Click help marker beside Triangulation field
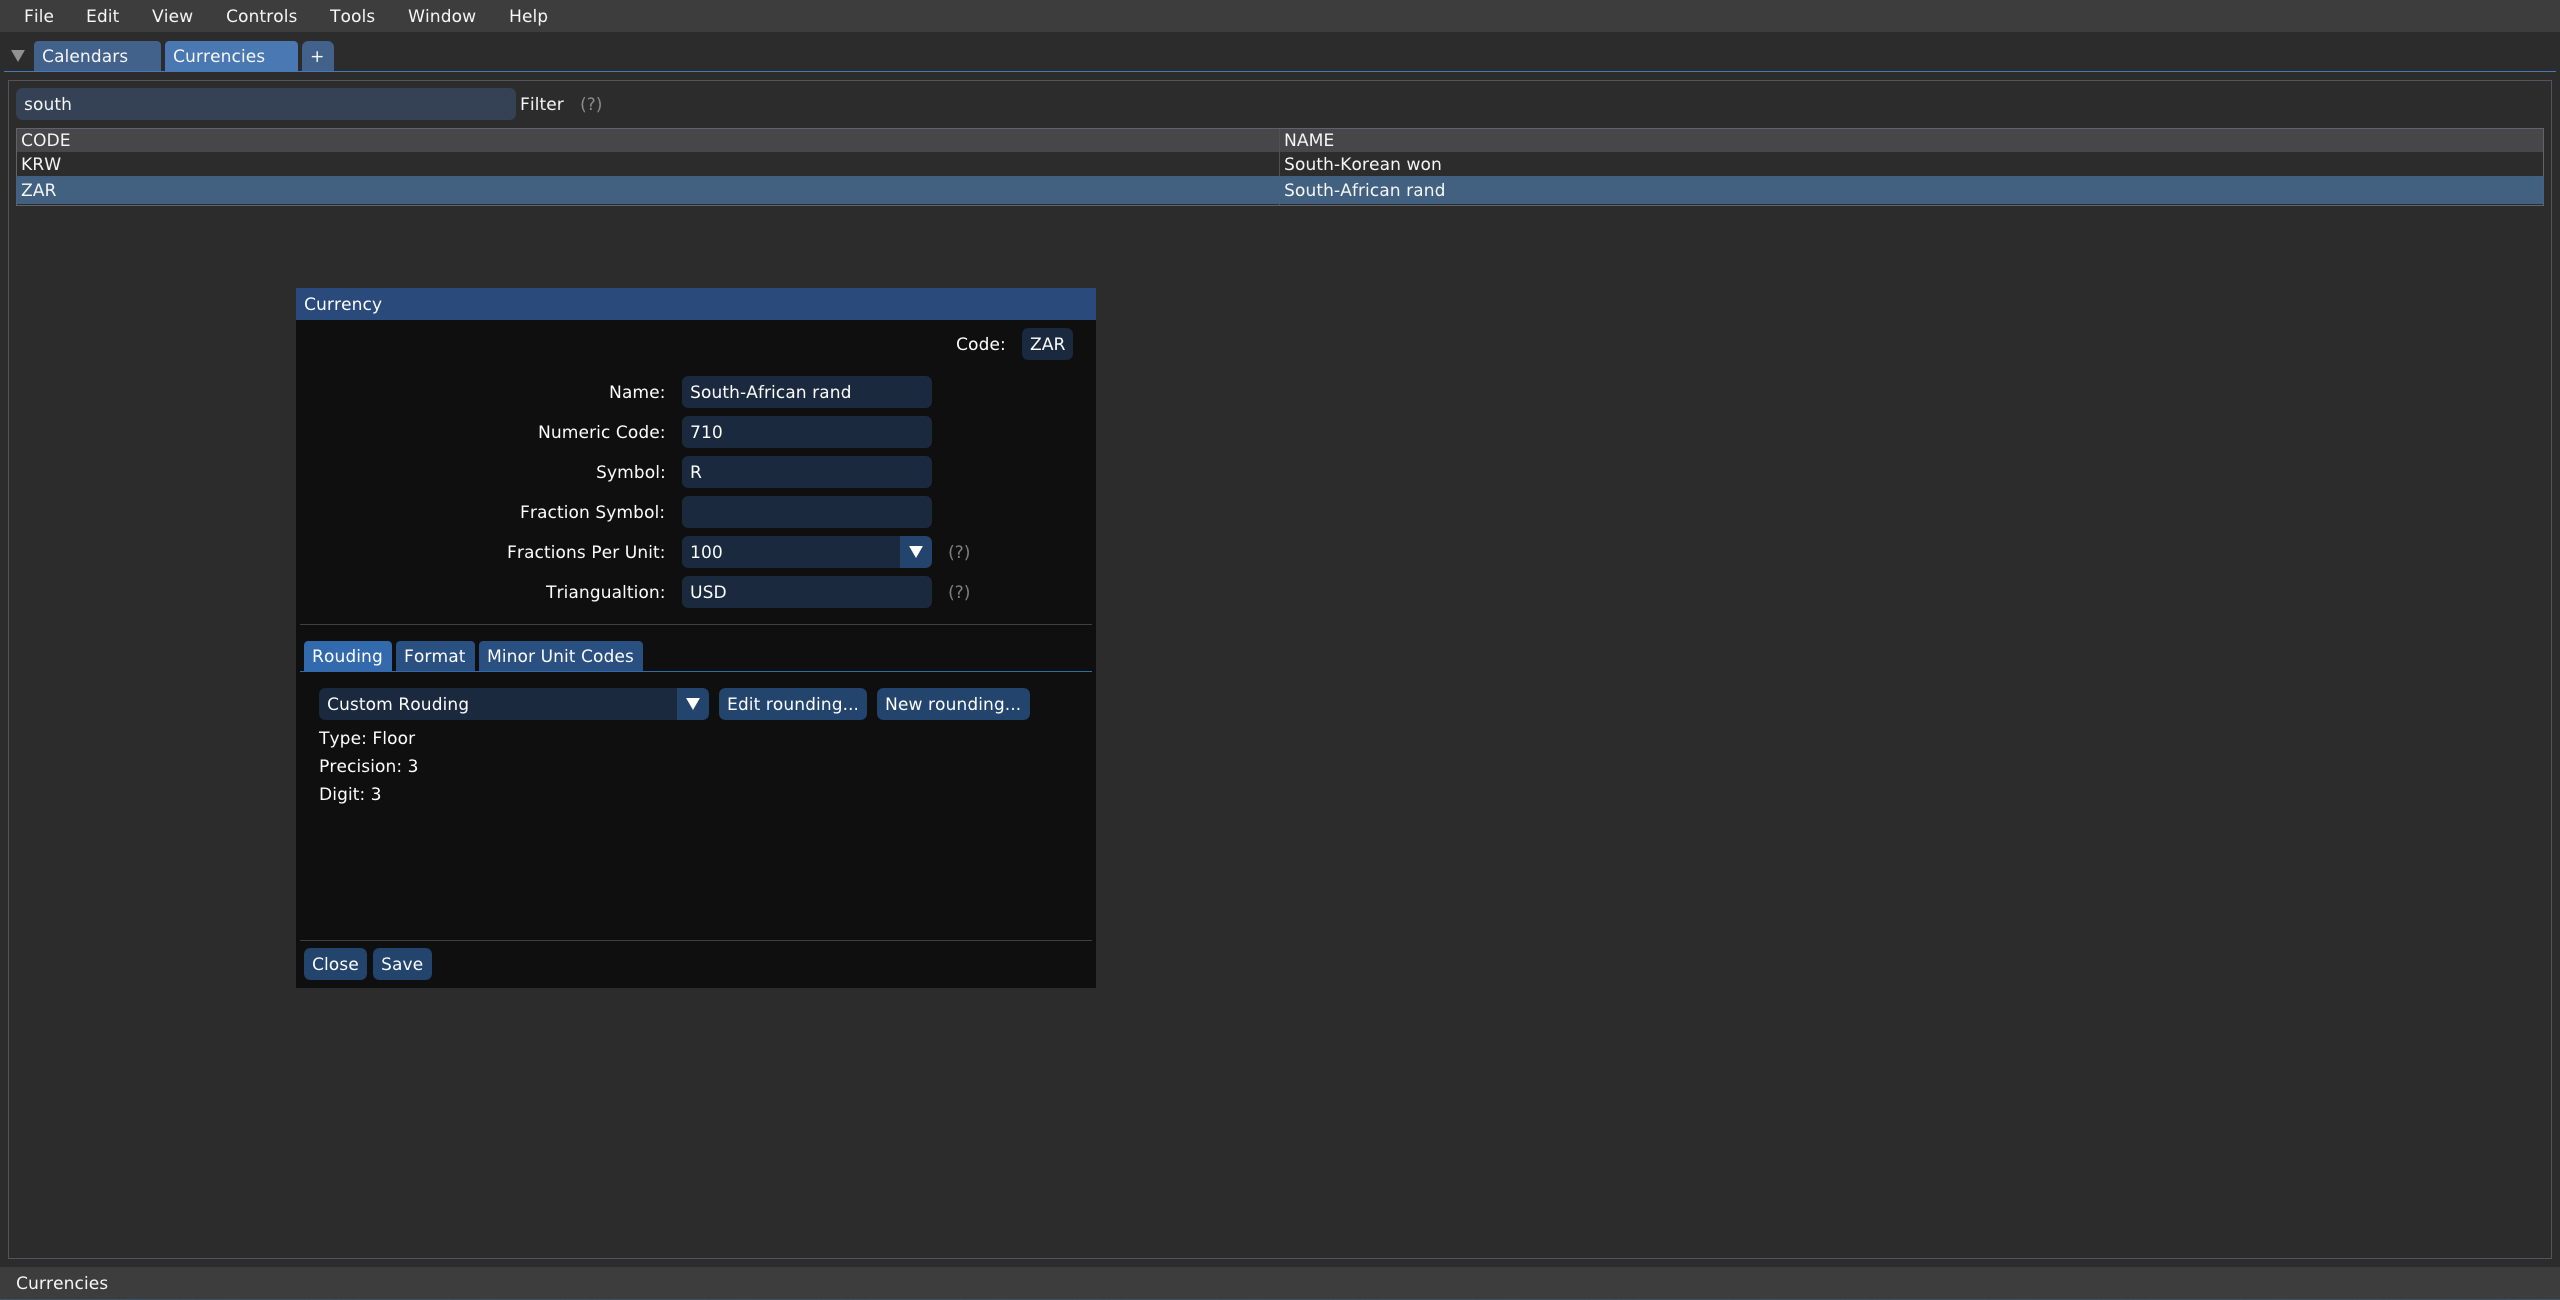2560x1300 pixels. [958, 592]
